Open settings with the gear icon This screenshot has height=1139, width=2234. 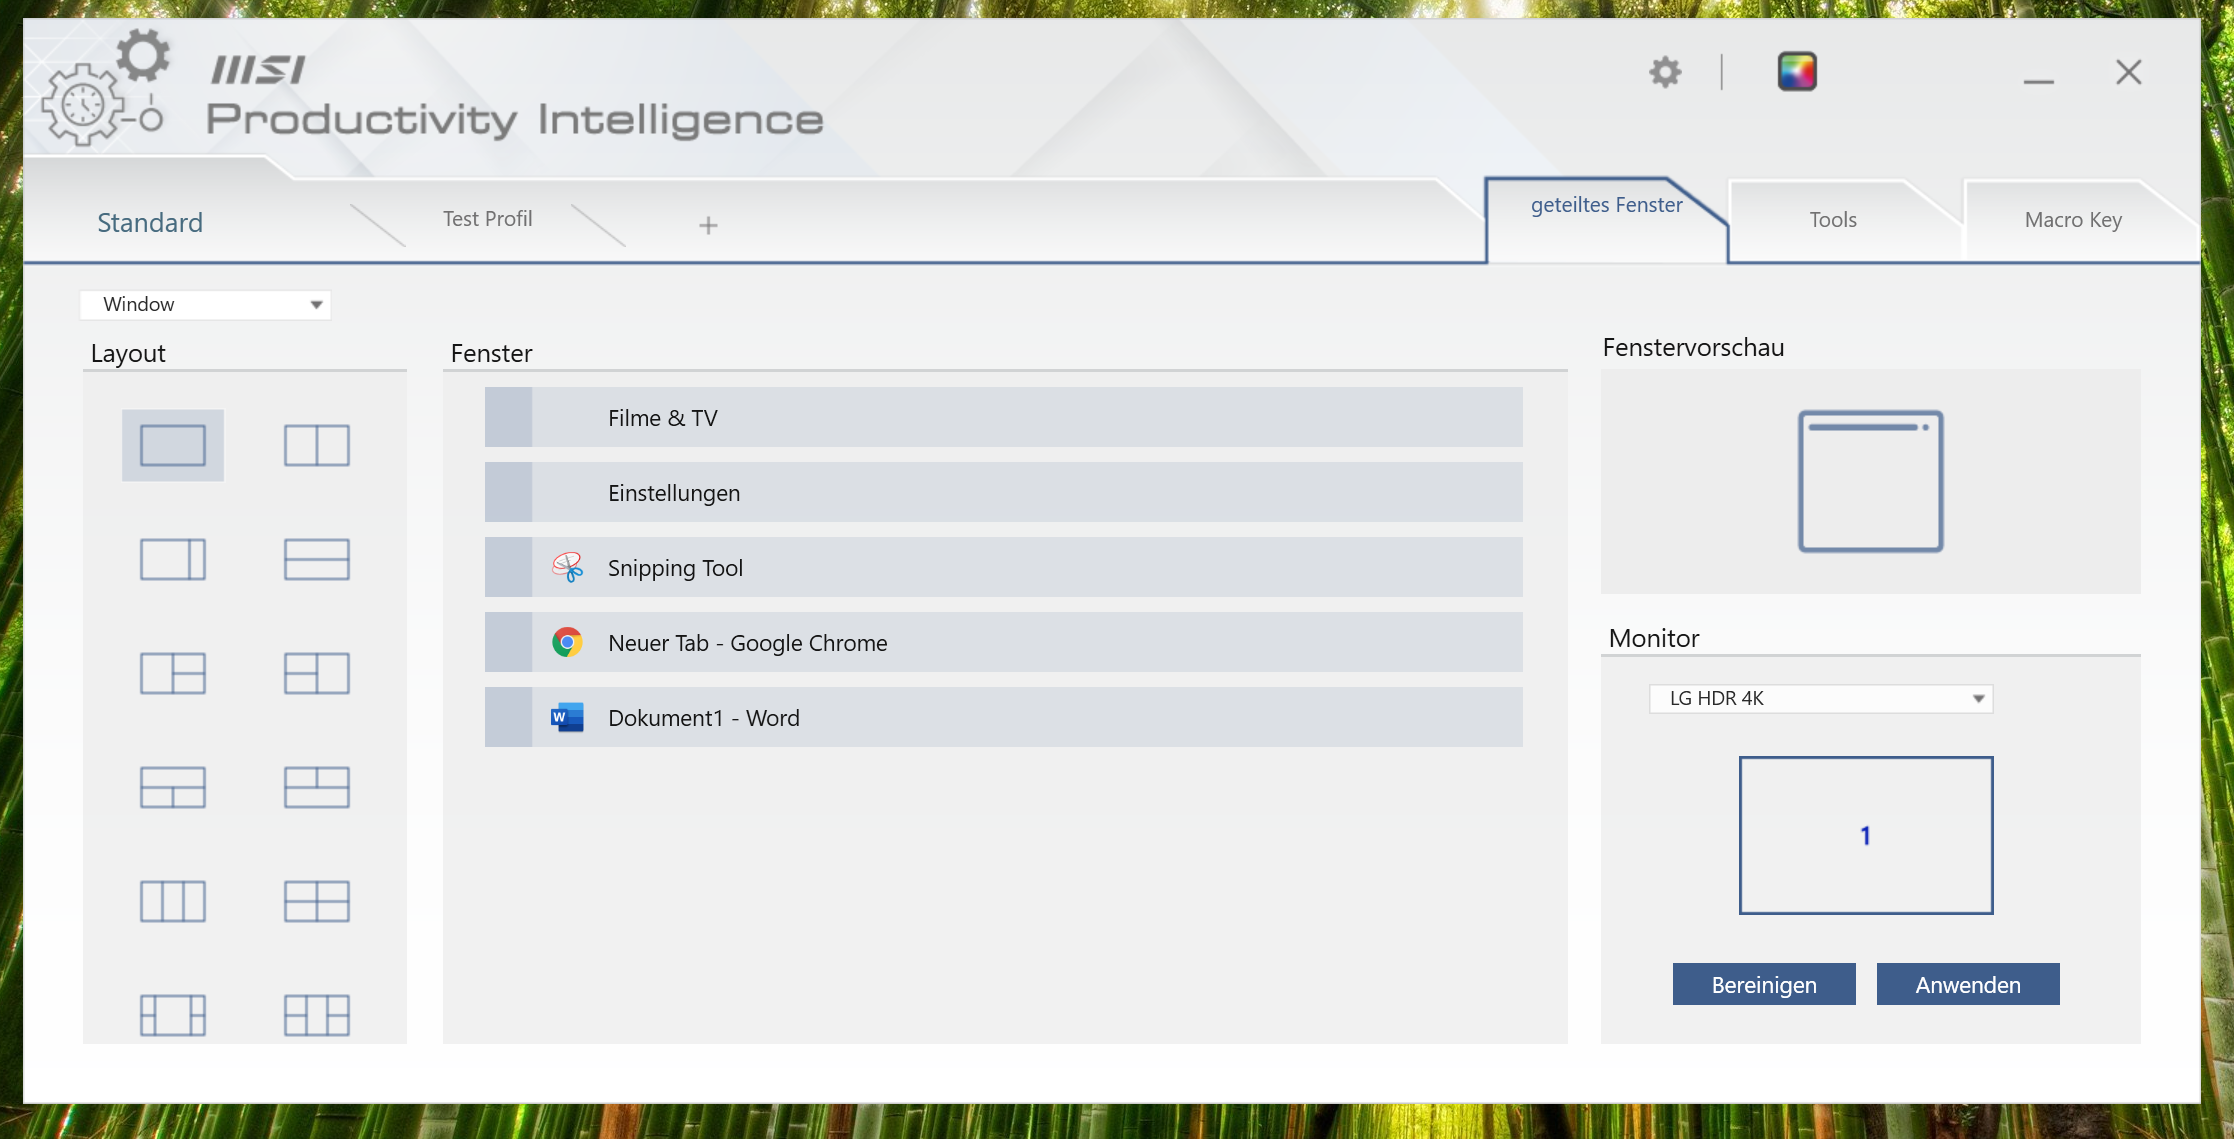click(1665, 72)
